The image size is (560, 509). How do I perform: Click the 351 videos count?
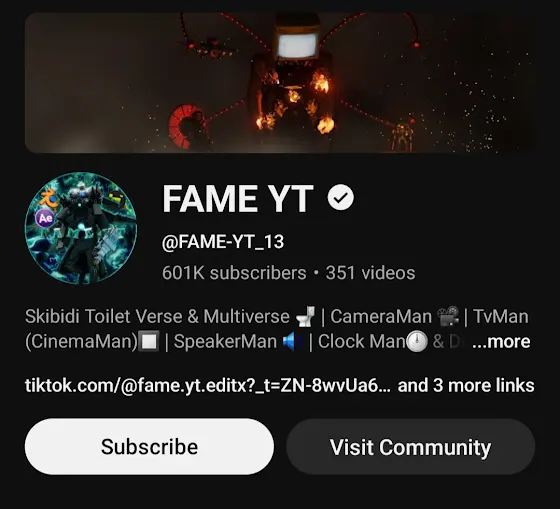tap(370, 273)
